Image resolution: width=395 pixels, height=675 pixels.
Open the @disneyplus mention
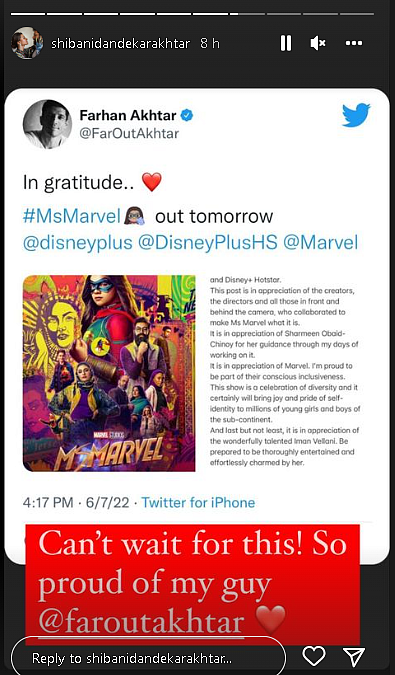point(77,243)
